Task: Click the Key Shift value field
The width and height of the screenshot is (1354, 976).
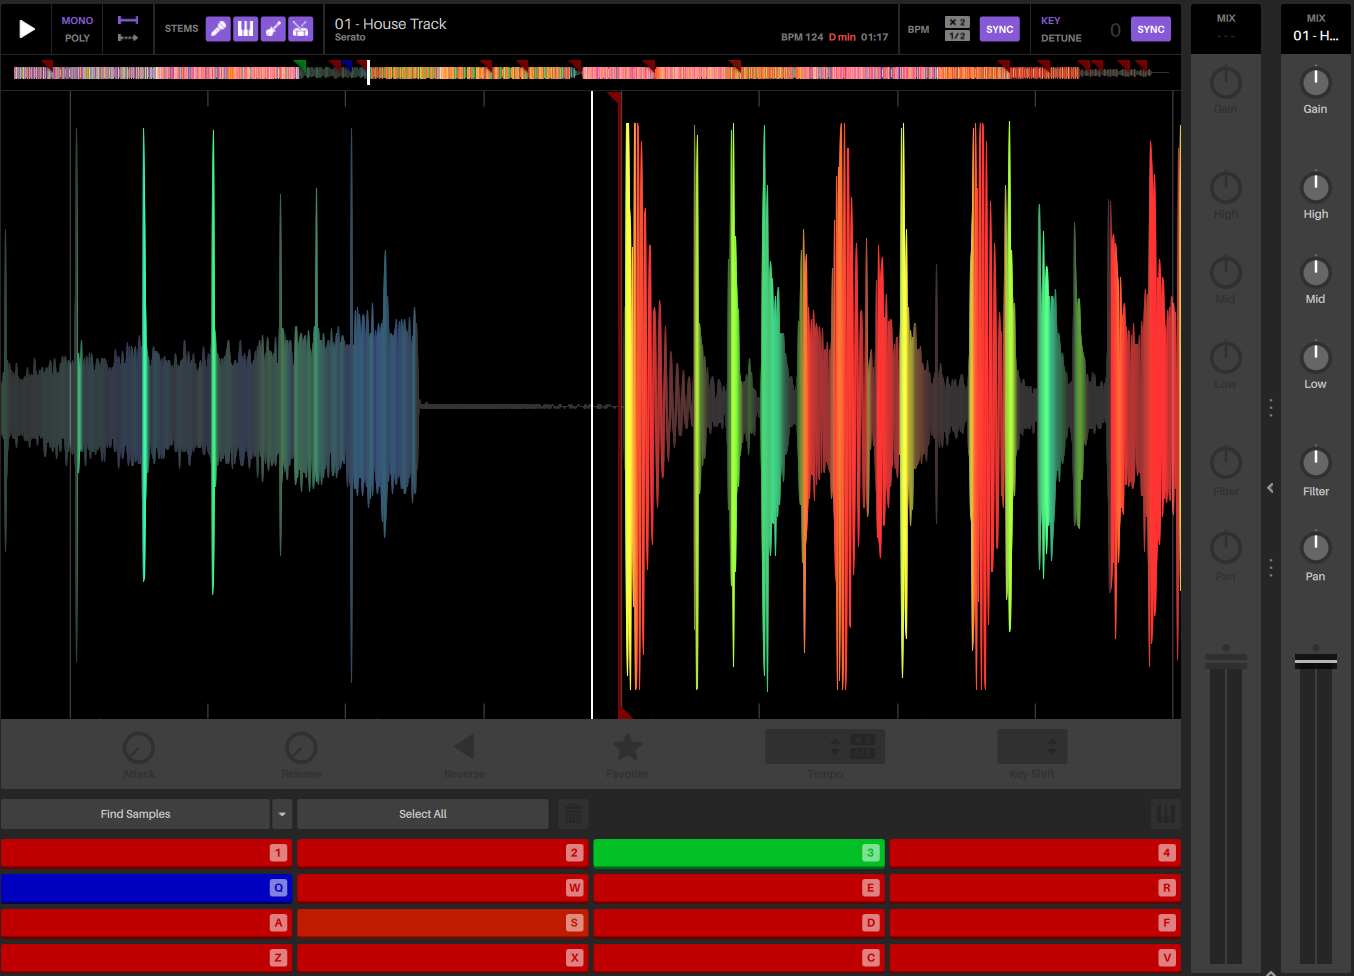Action: (x=1032, y=747)
